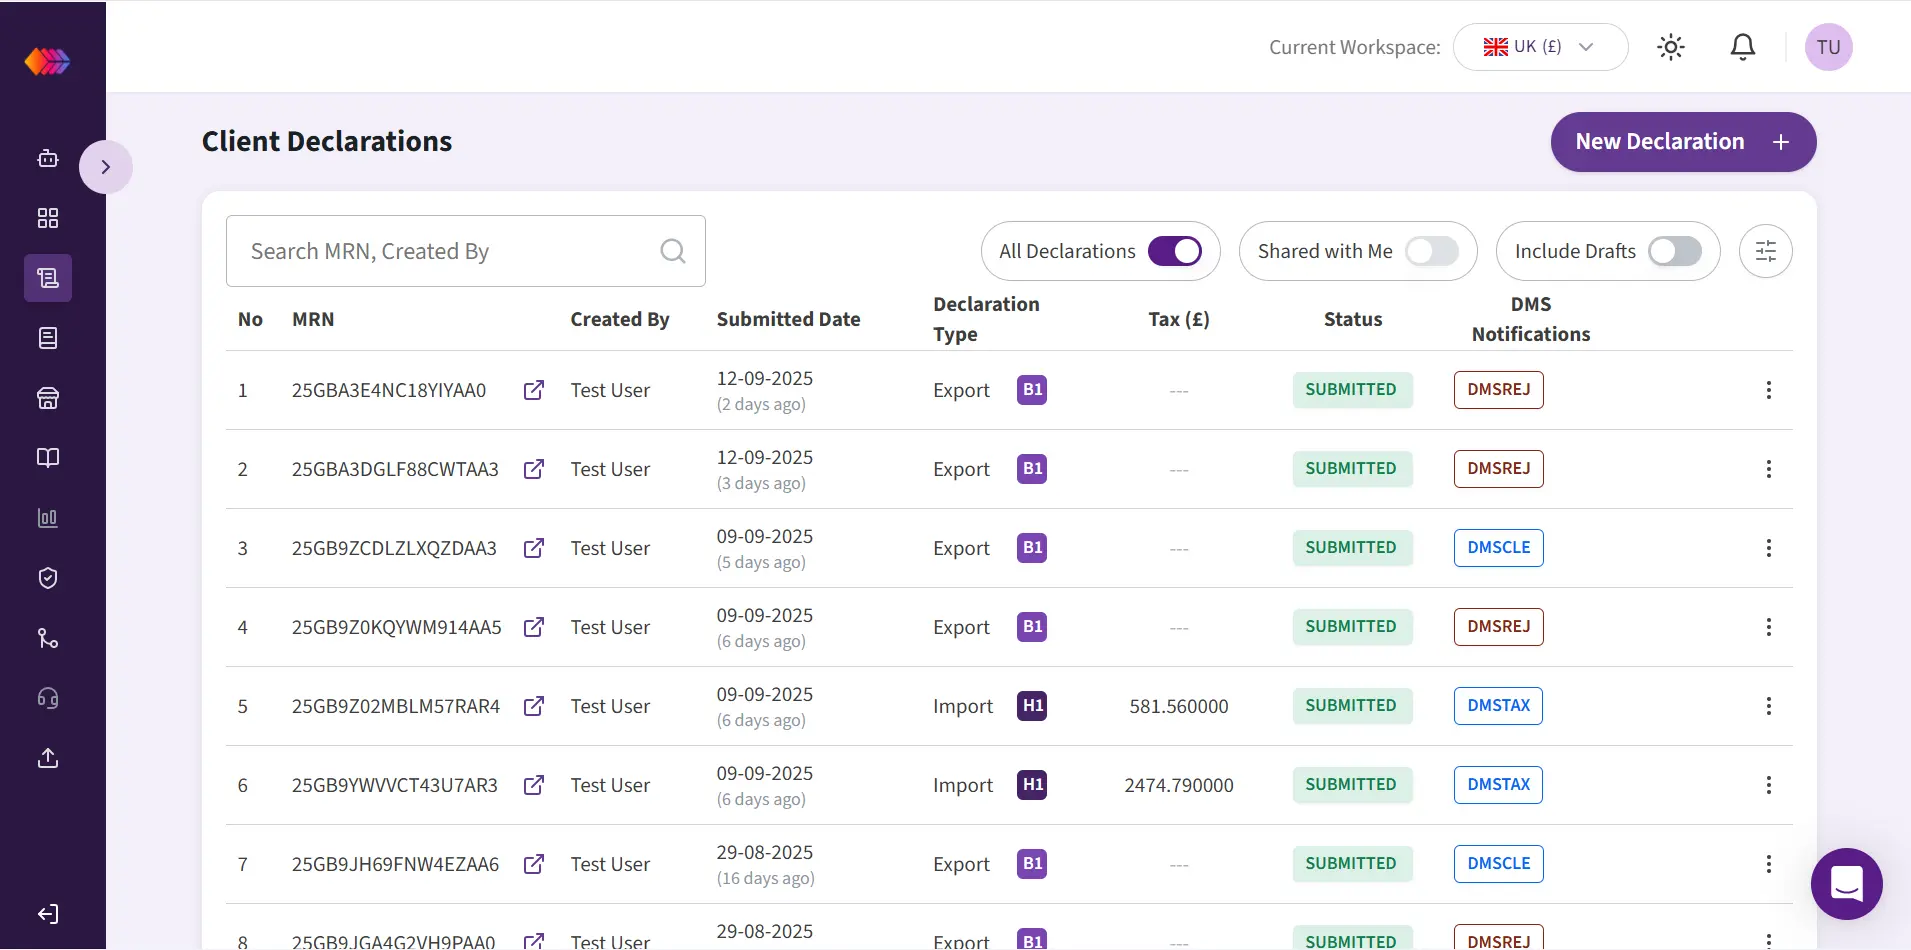The image size is (1911, 950).
Task: Select the highlighted declarations sidebar item
Action: pos(48,278)
